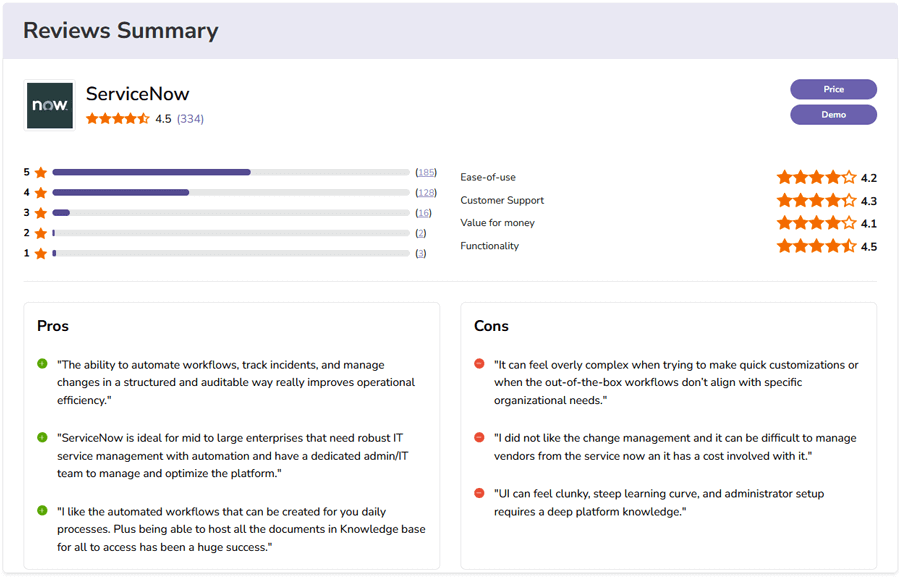
Task: Open the (185) five-star reviews link
Action: pyautogui.click(x=425, y=172)
